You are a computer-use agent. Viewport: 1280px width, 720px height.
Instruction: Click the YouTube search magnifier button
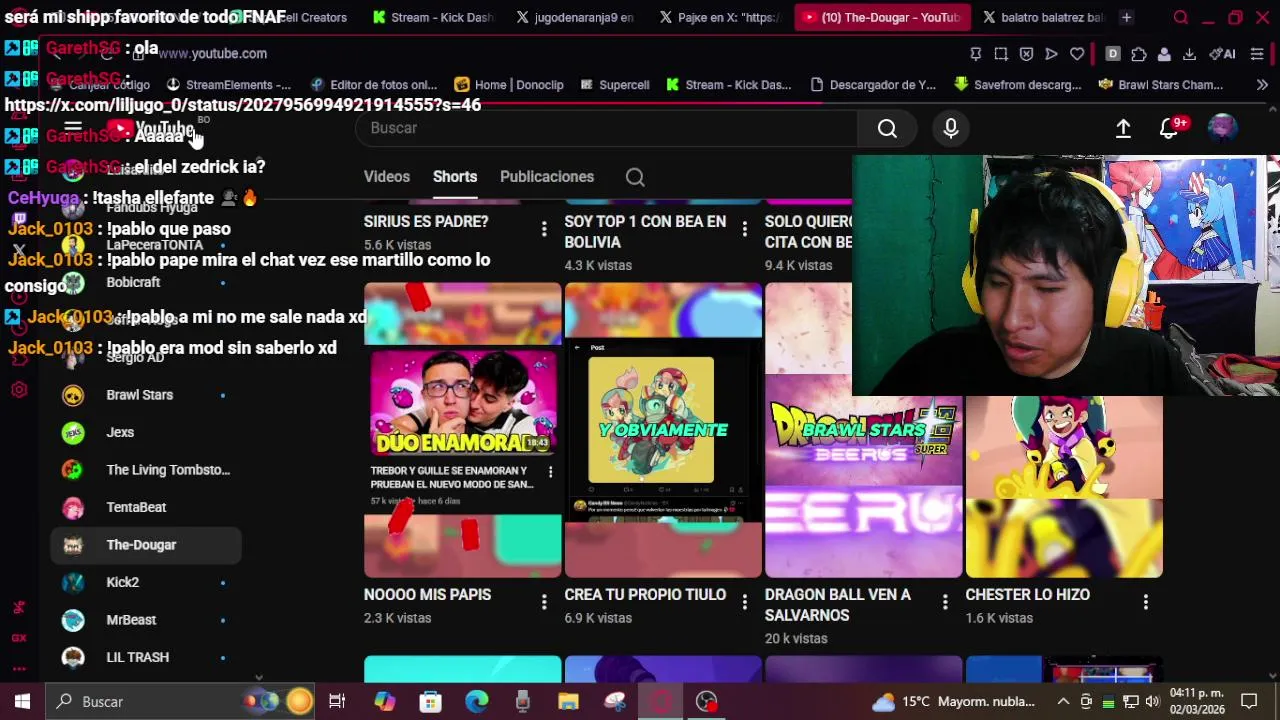tap(887, 128)
